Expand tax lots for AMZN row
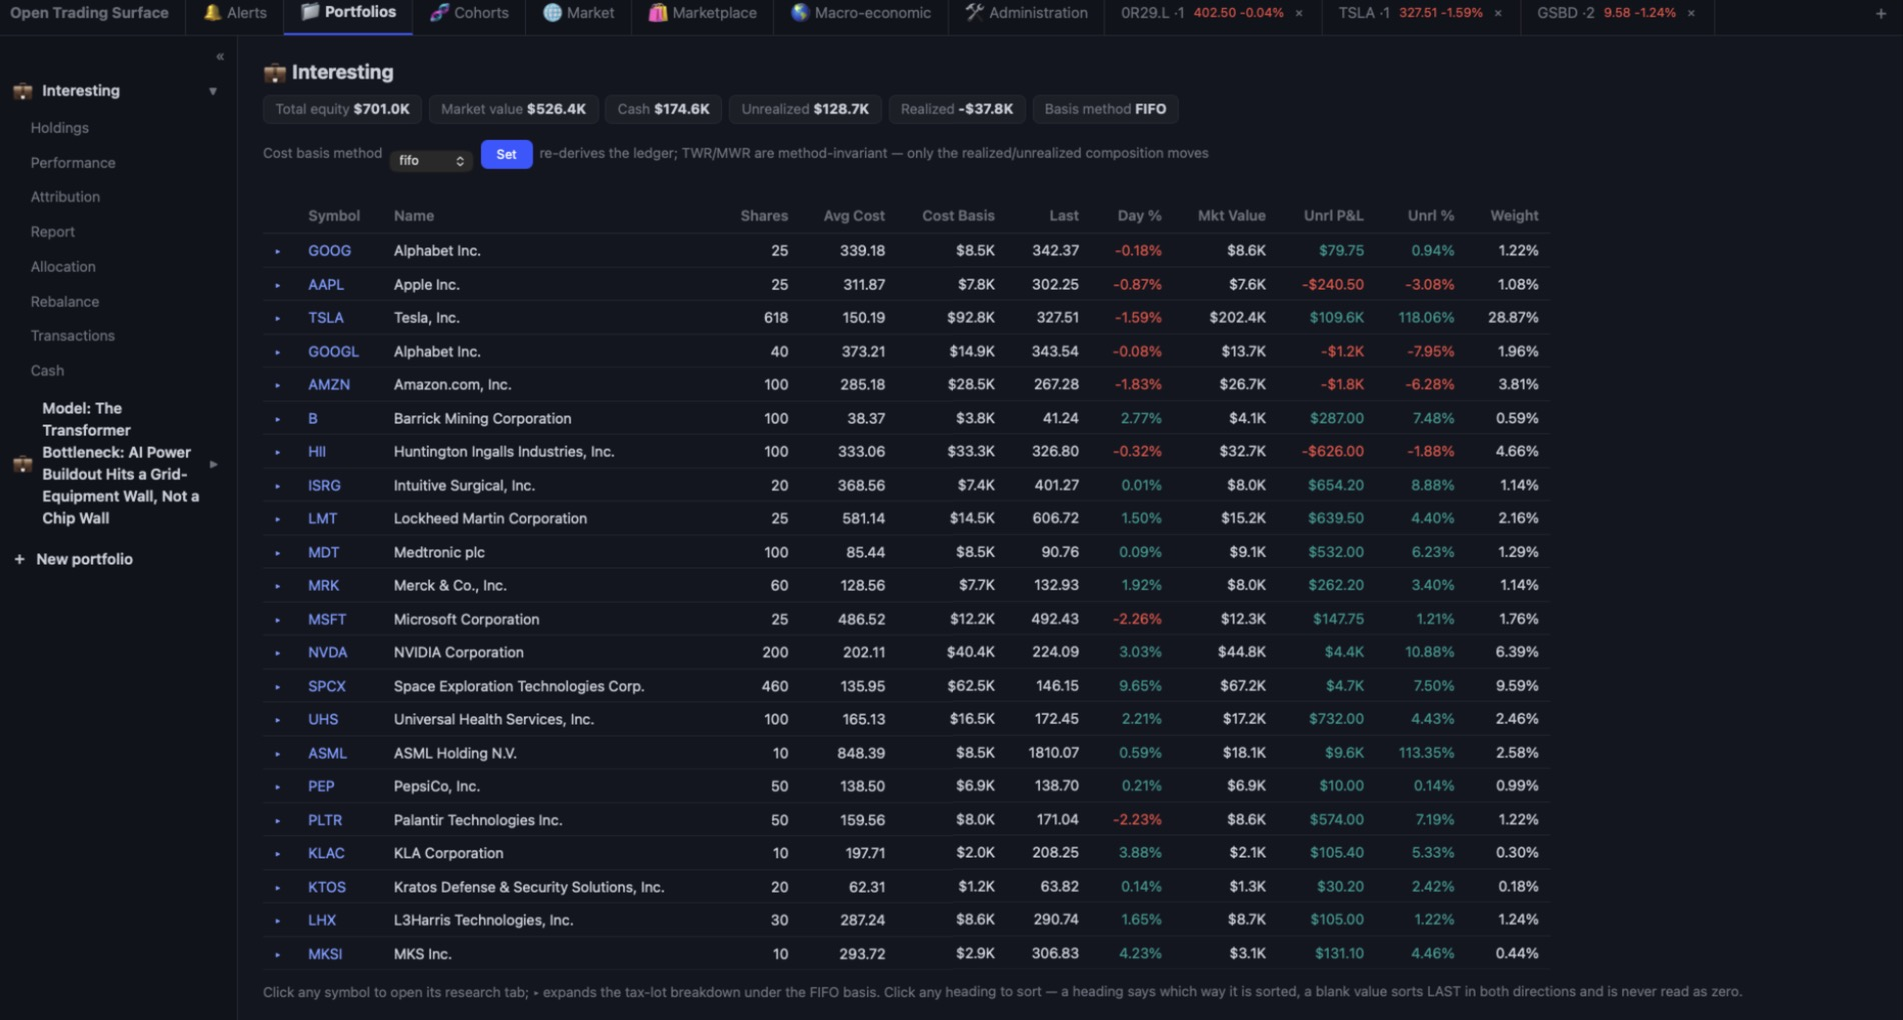 278,385
